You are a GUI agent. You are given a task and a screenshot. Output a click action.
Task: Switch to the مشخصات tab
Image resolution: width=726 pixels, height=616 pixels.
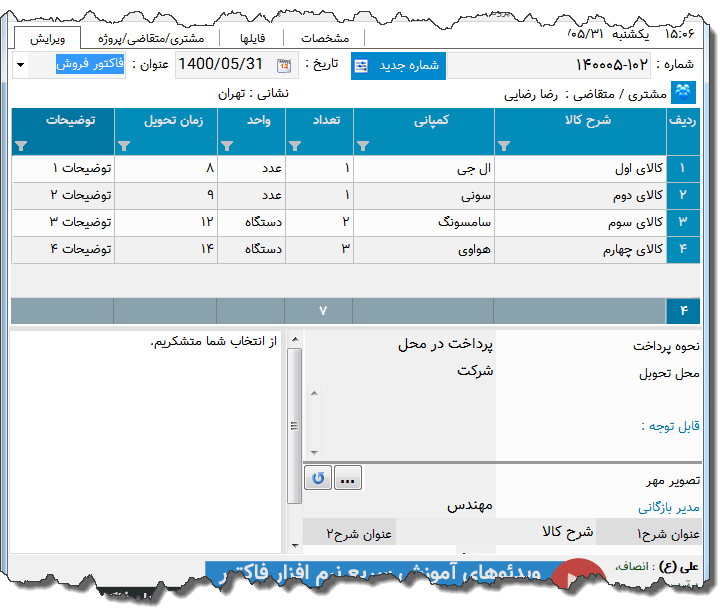tap(325, 38)
